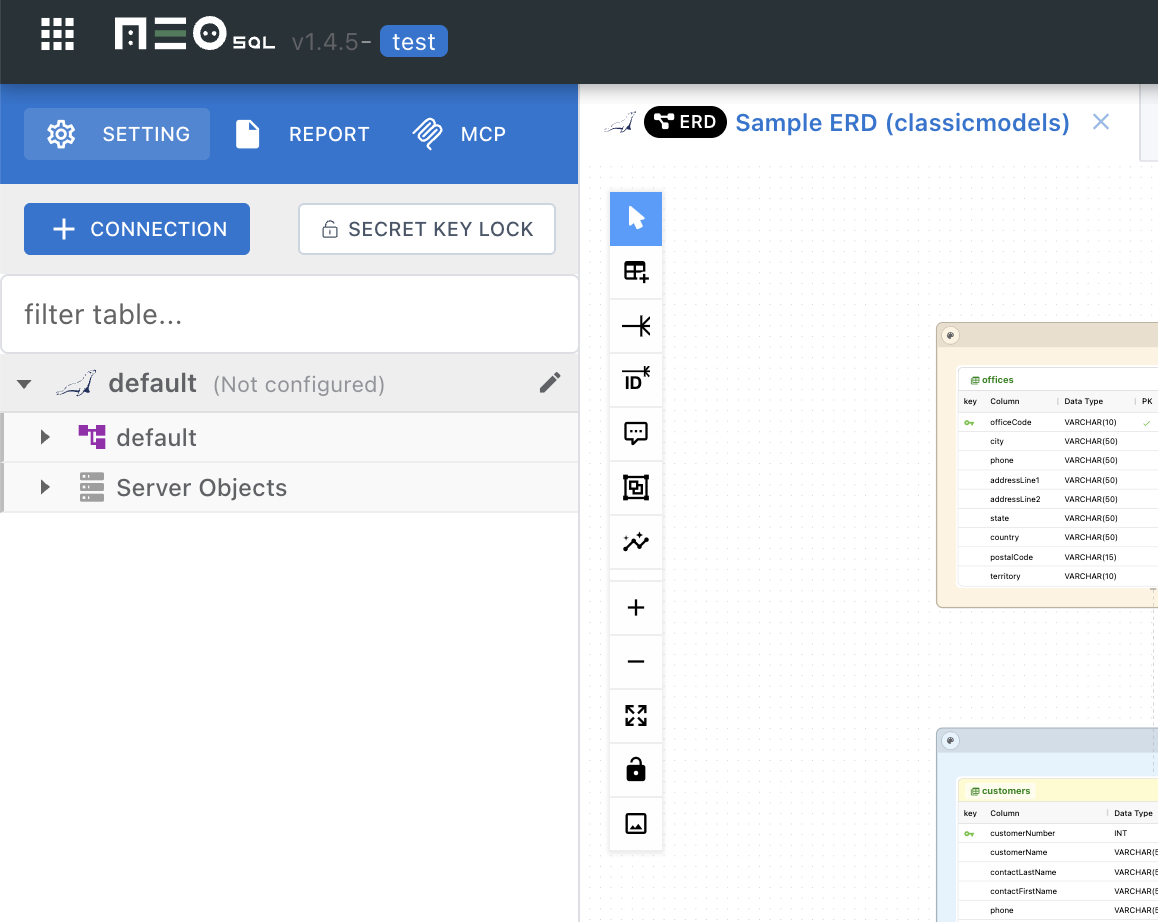Click the MCP paperclip icon
The width and height of the screenshot is (1158, 922).
point(428,134)
